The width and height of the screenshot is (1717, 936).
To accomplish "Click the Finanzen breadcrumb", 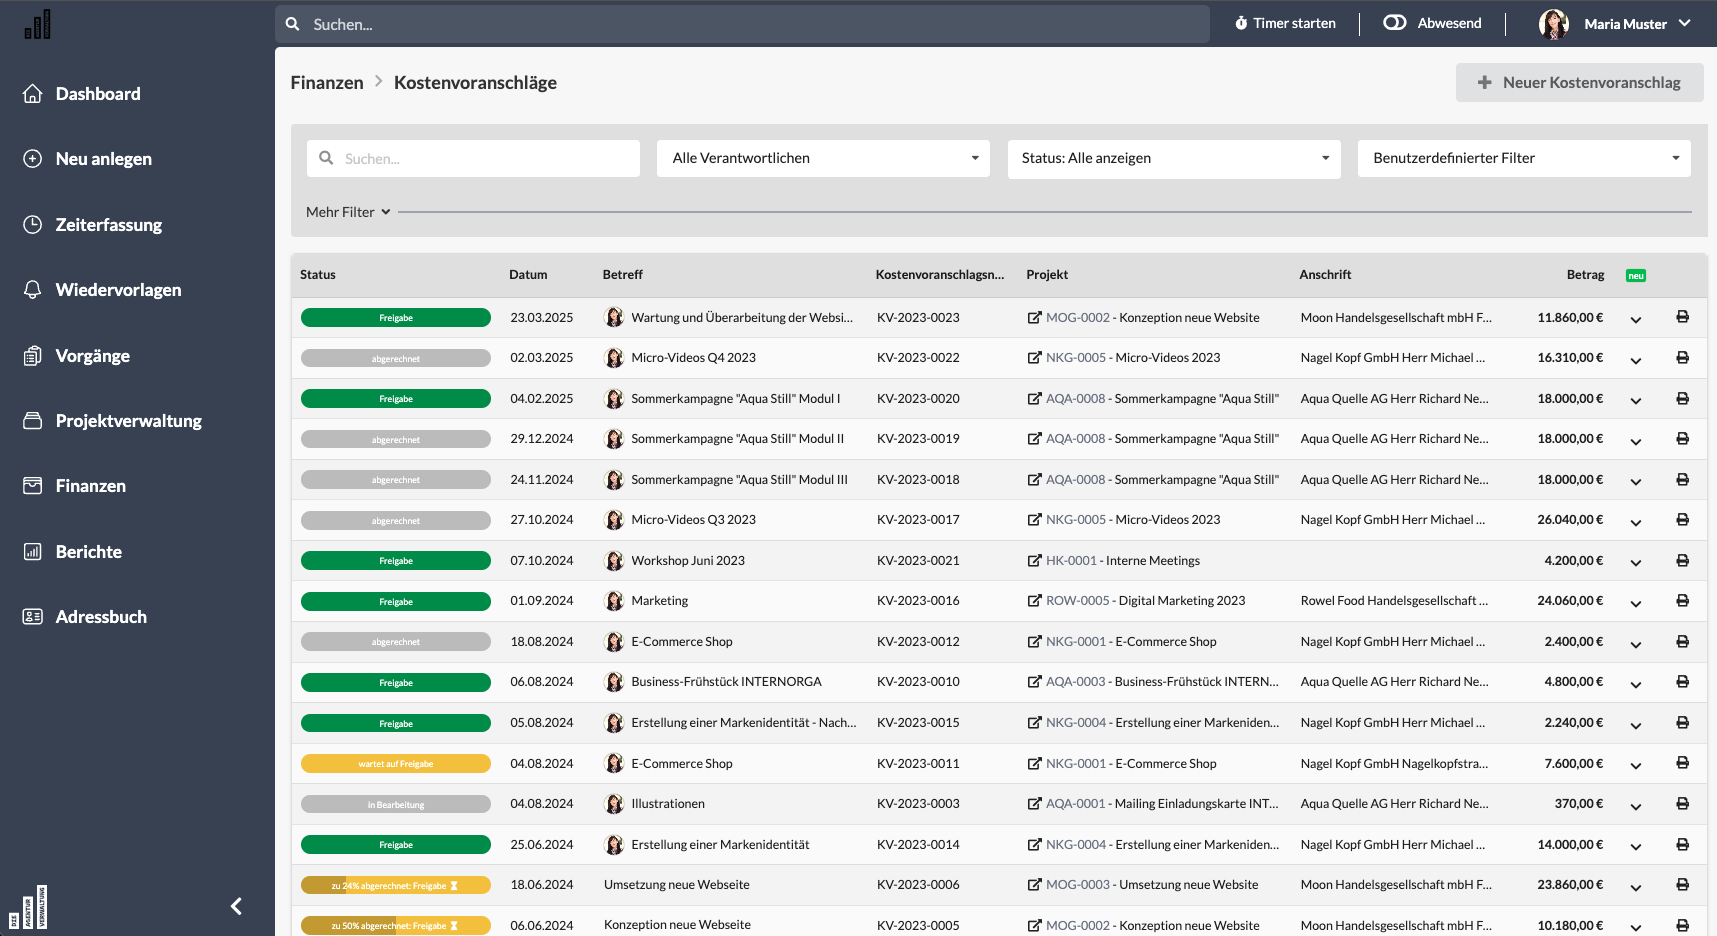I will click(326, 82).
